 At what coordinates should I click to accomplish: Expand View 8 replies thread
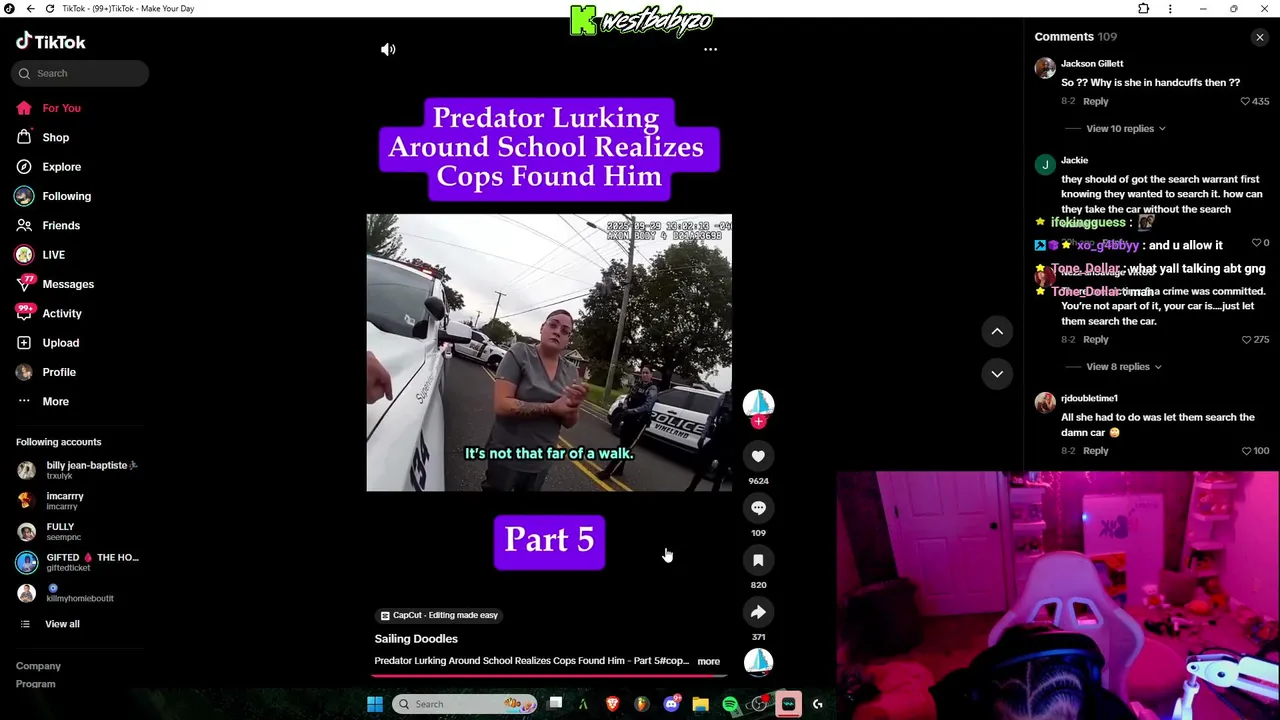[x=1123, y=367]
